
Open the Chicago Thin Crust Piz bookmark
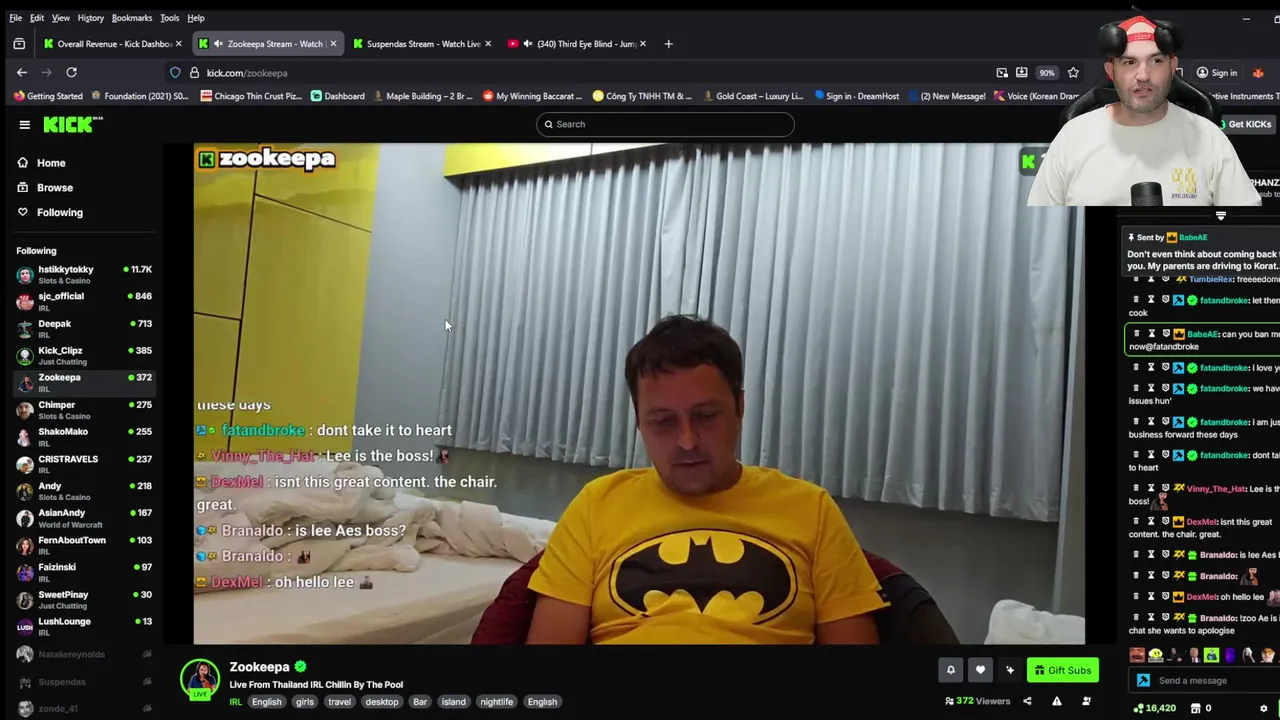(x=252, y=96)
